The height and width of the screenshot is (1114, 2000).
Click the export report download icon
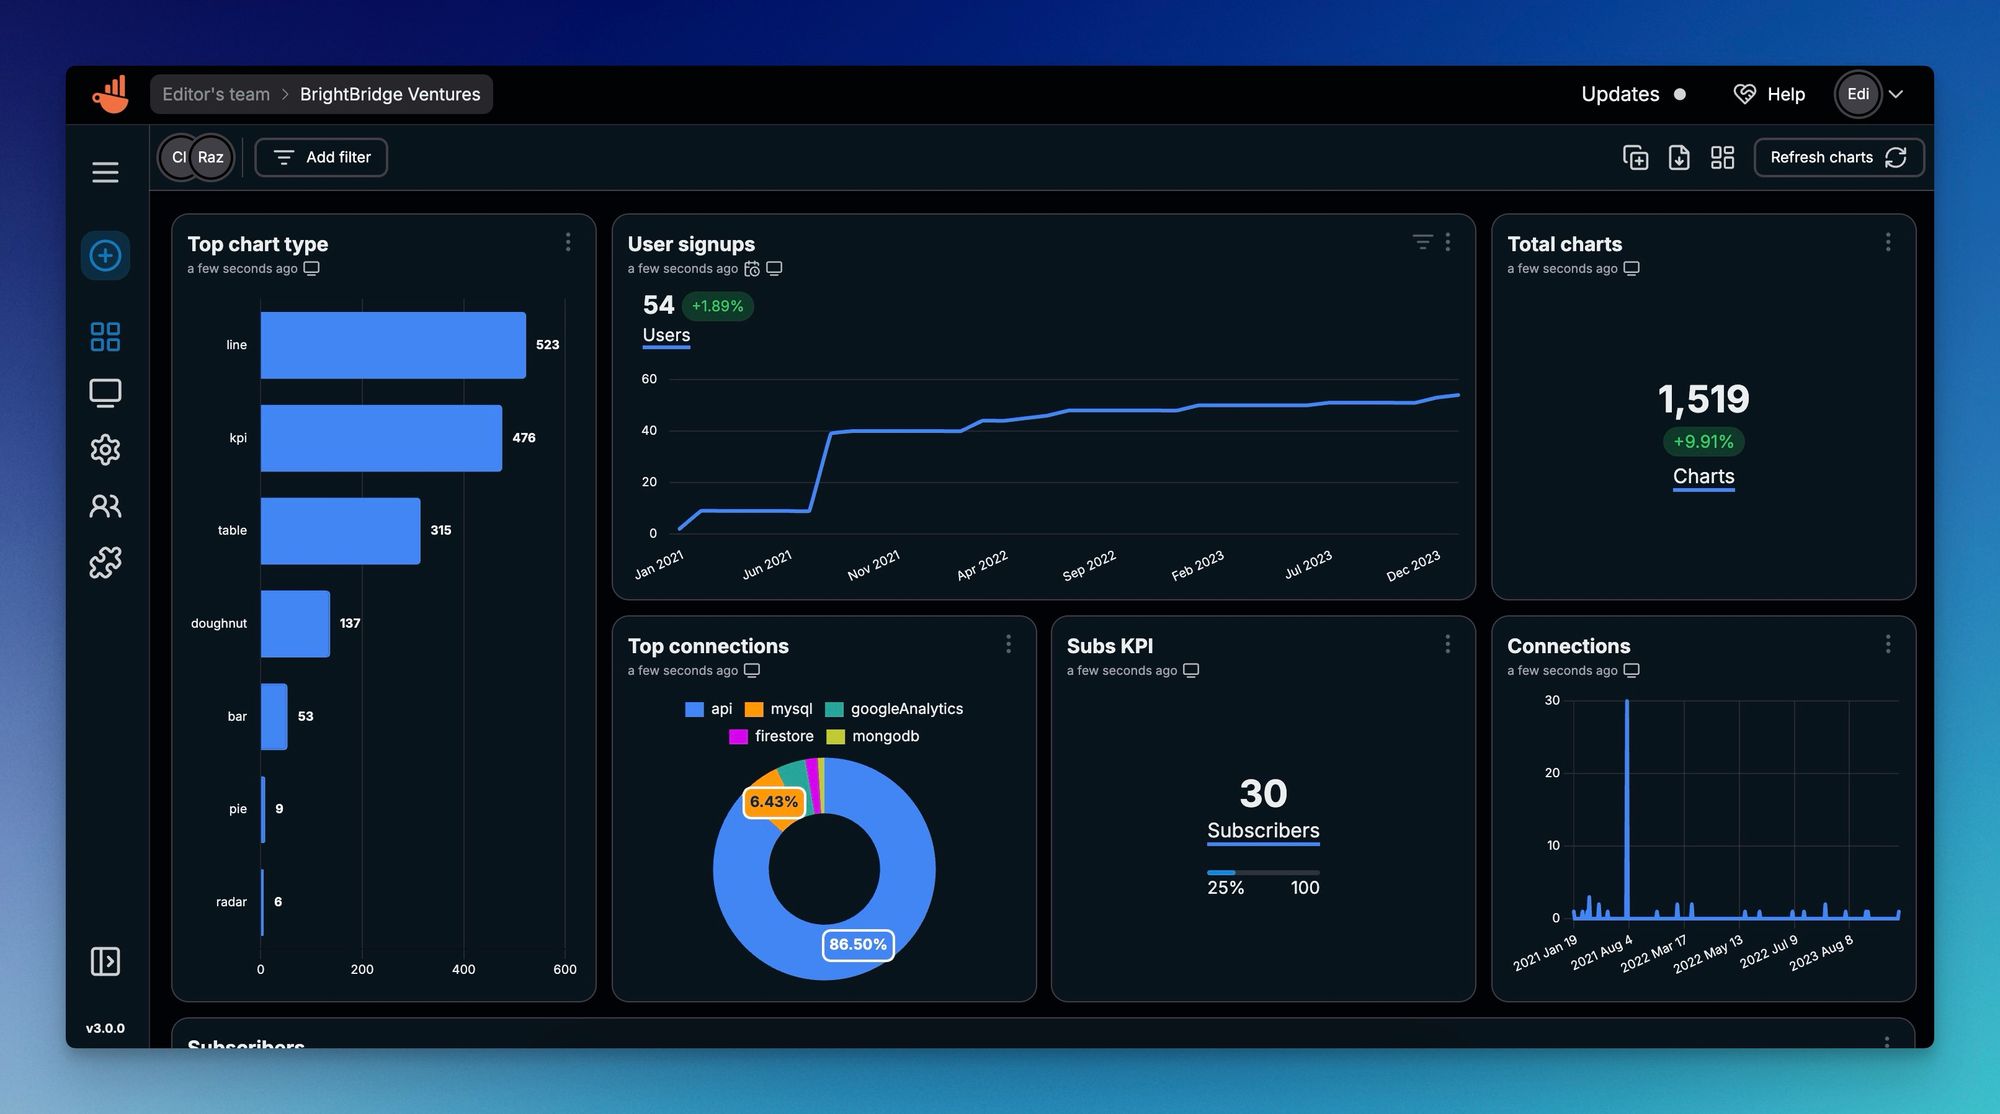click(1679, 157)
